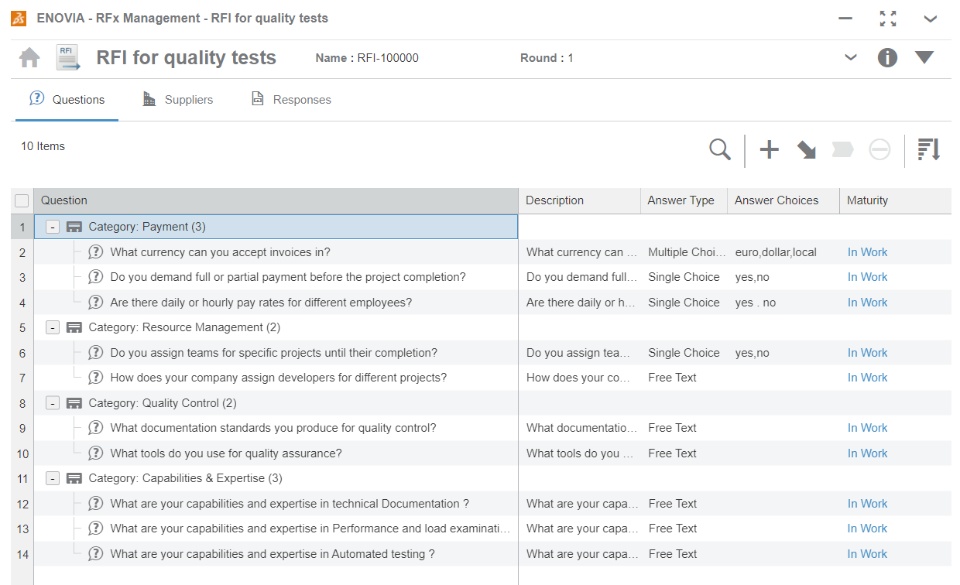
Task: Collapse the Category: Resource Management group
Action: (51, 327)
